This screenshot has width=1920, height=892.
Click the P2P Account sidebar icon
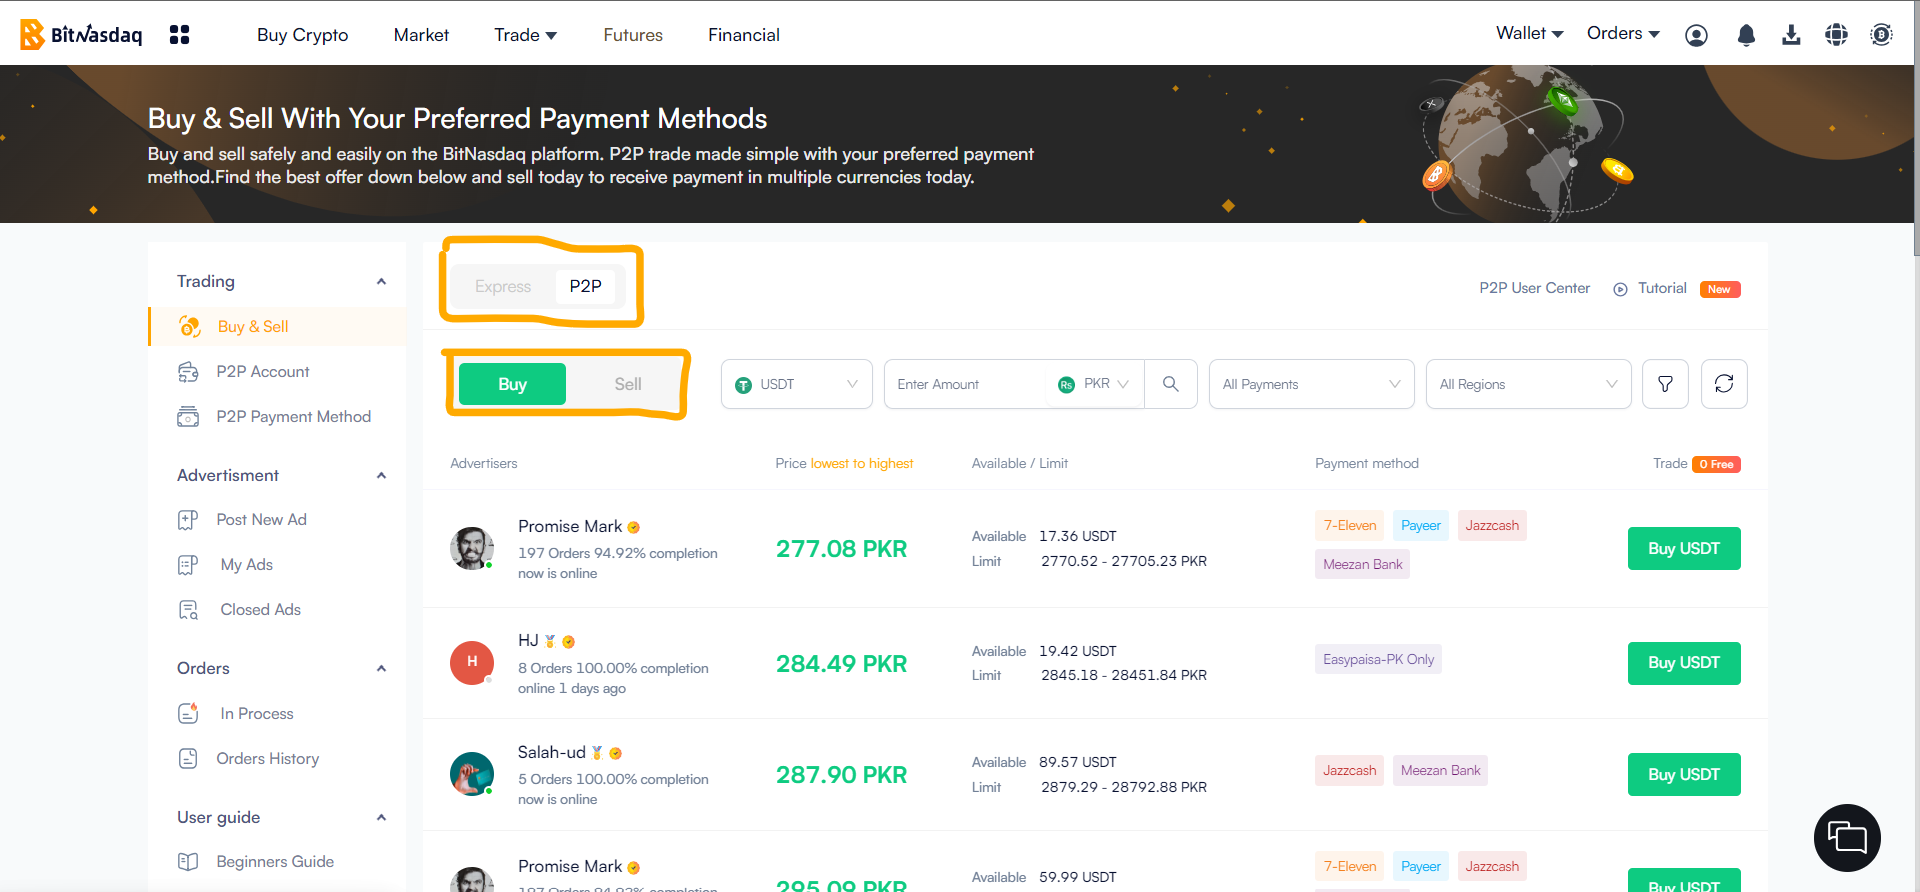pos(188,372)
